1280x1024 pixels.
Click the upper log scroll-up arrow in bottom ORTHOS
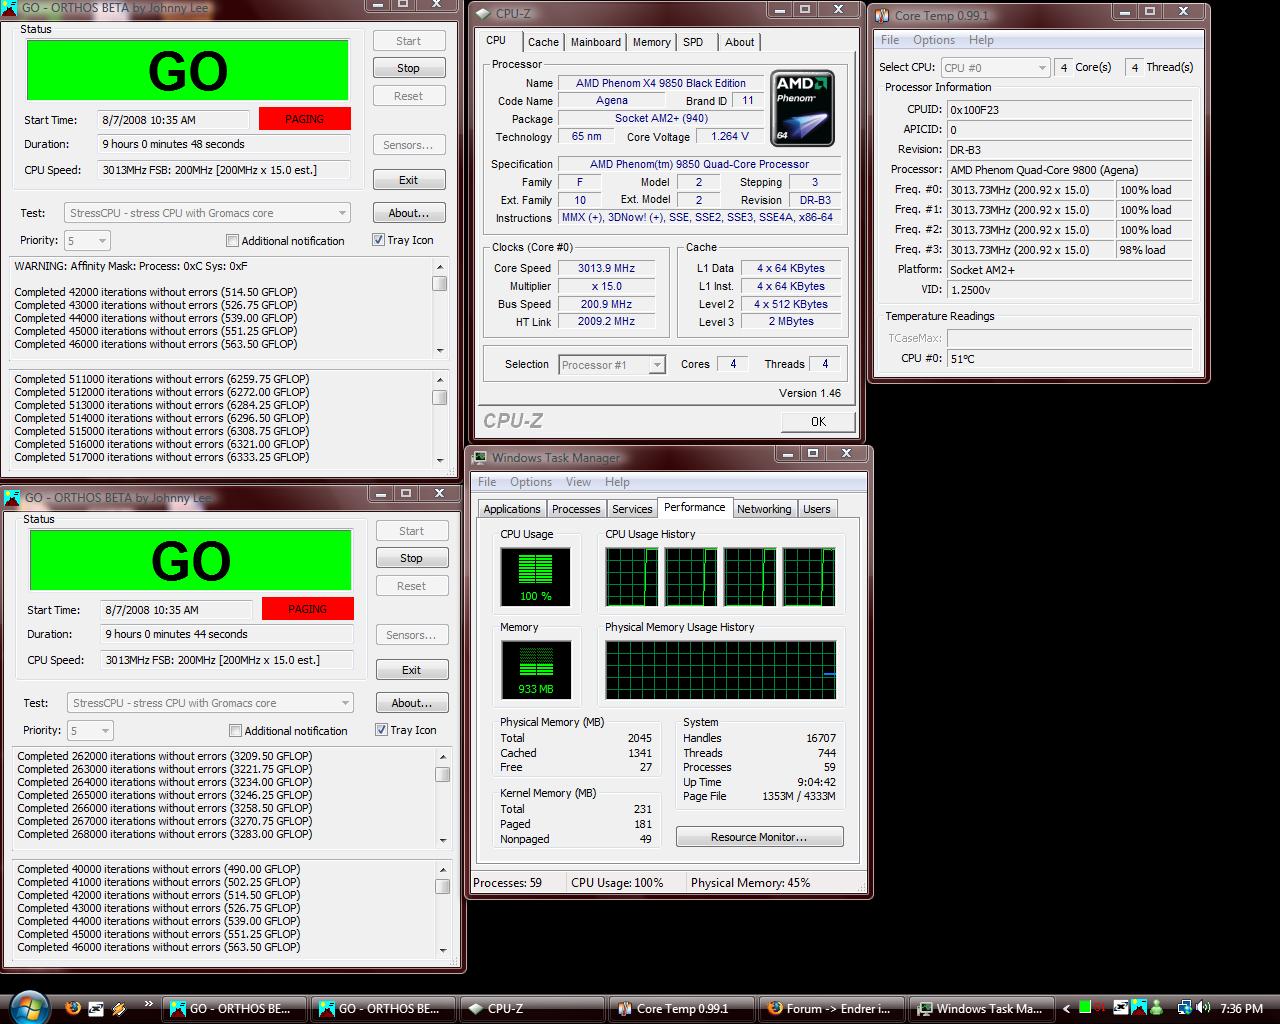[x=443, y=757]
